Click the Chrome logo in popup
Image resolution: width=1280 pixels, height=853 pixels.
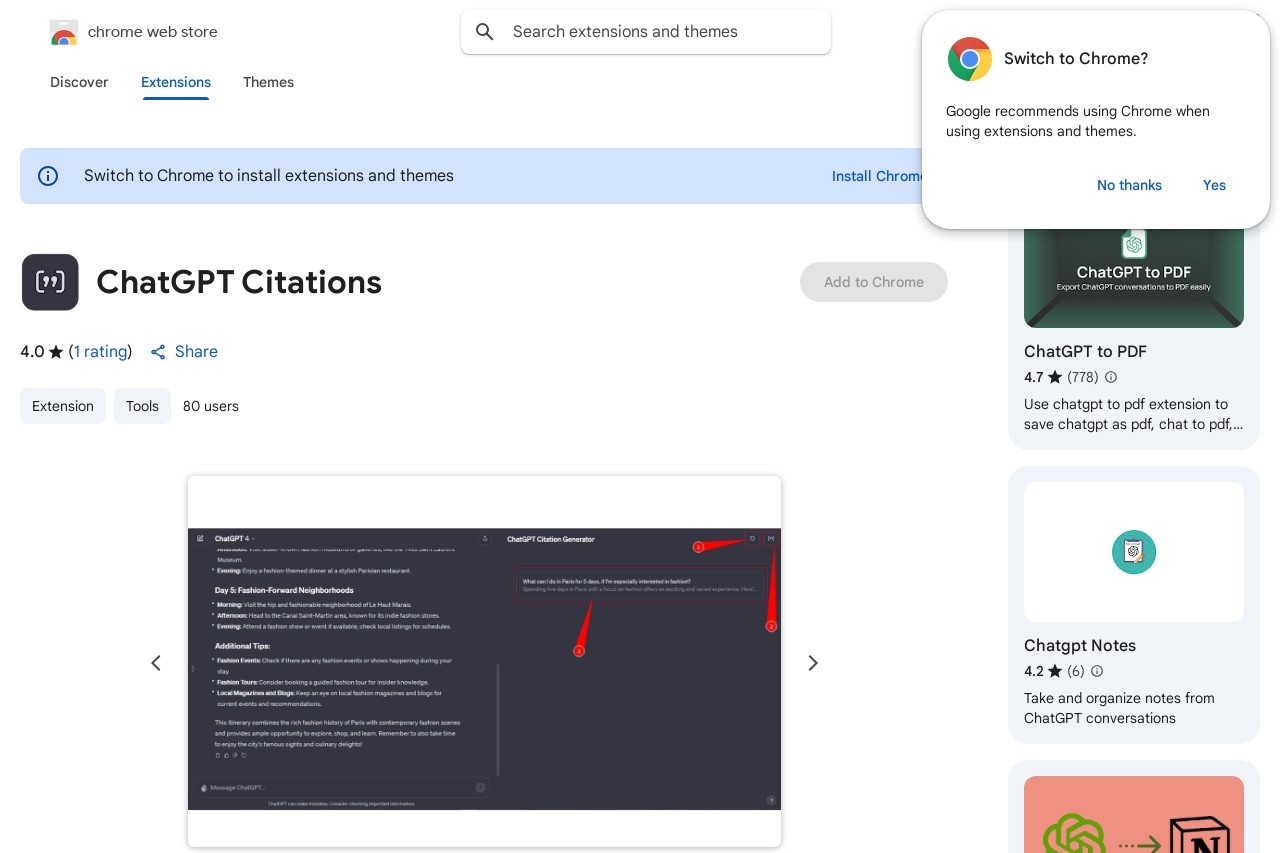[969, 59]
